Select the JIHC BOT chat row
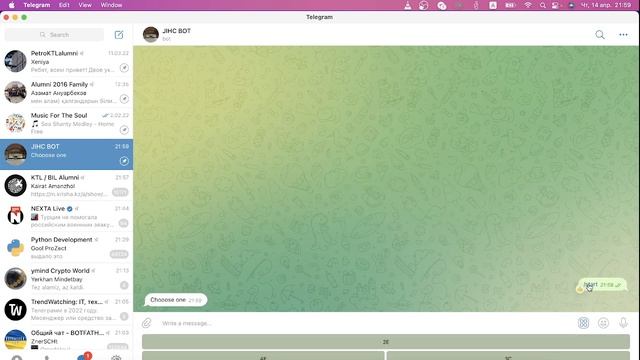This screenshot has width=640, height=360. tap(67, 154)
